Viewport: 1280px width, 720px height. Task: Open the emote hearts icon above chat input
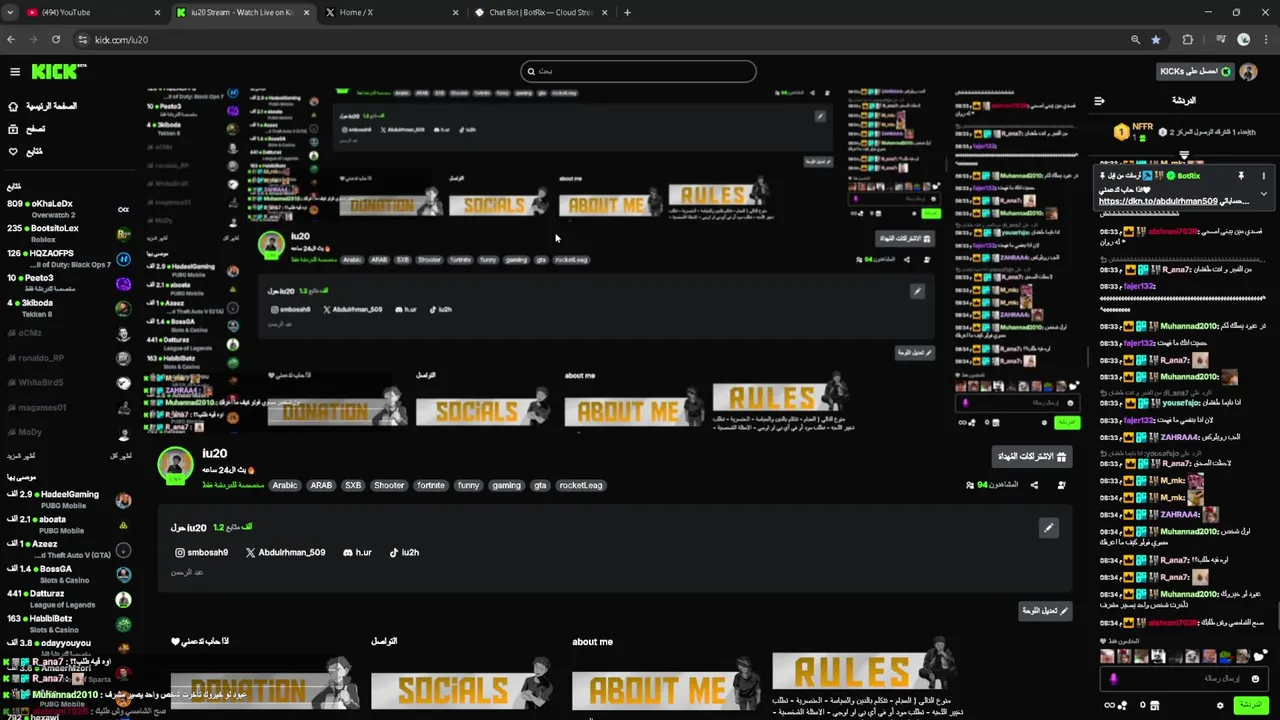1259,656
